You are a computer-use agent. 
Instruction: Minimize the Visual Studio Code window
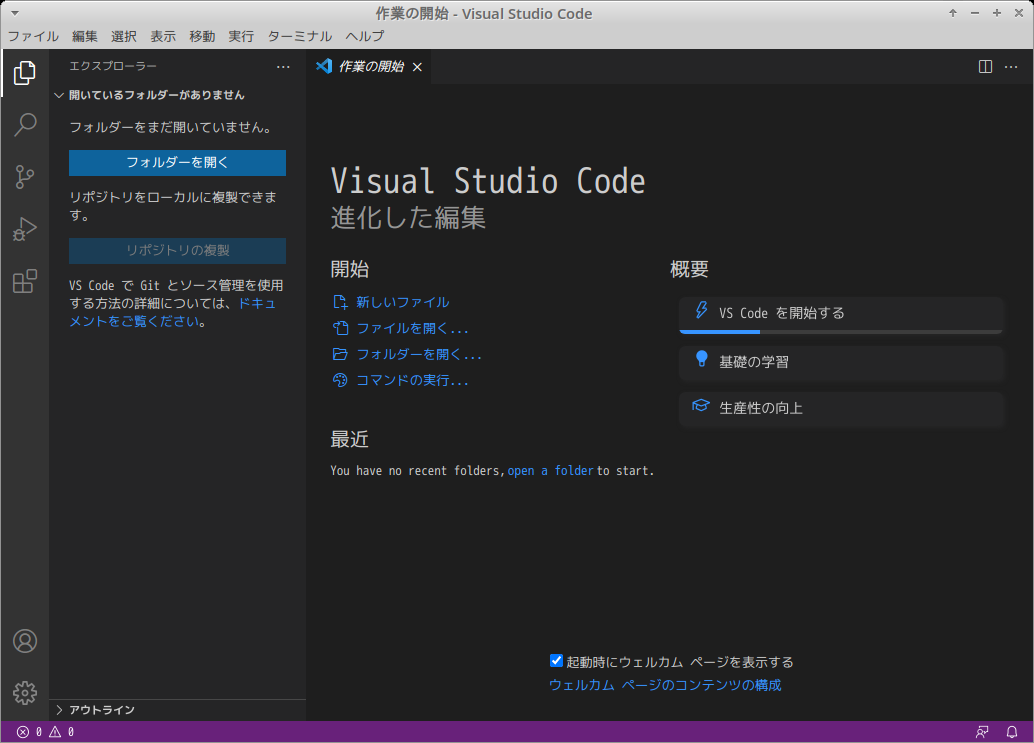tap(975, 13)
